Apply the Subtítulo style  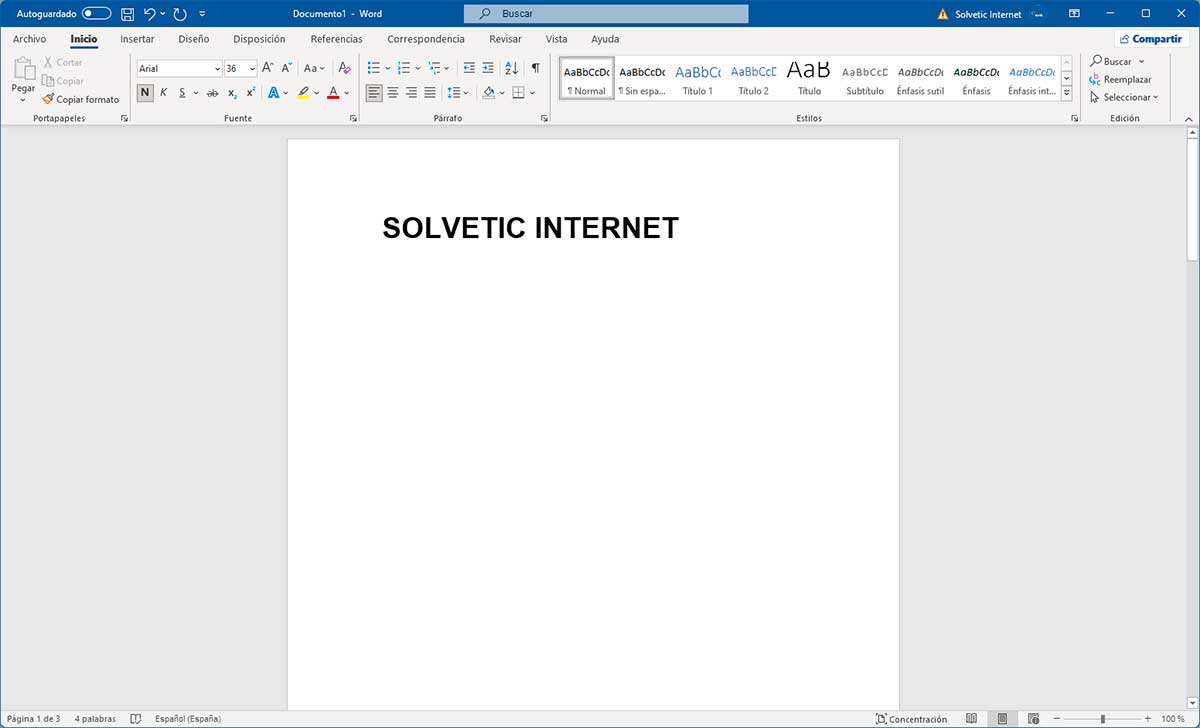pos(865,78)
